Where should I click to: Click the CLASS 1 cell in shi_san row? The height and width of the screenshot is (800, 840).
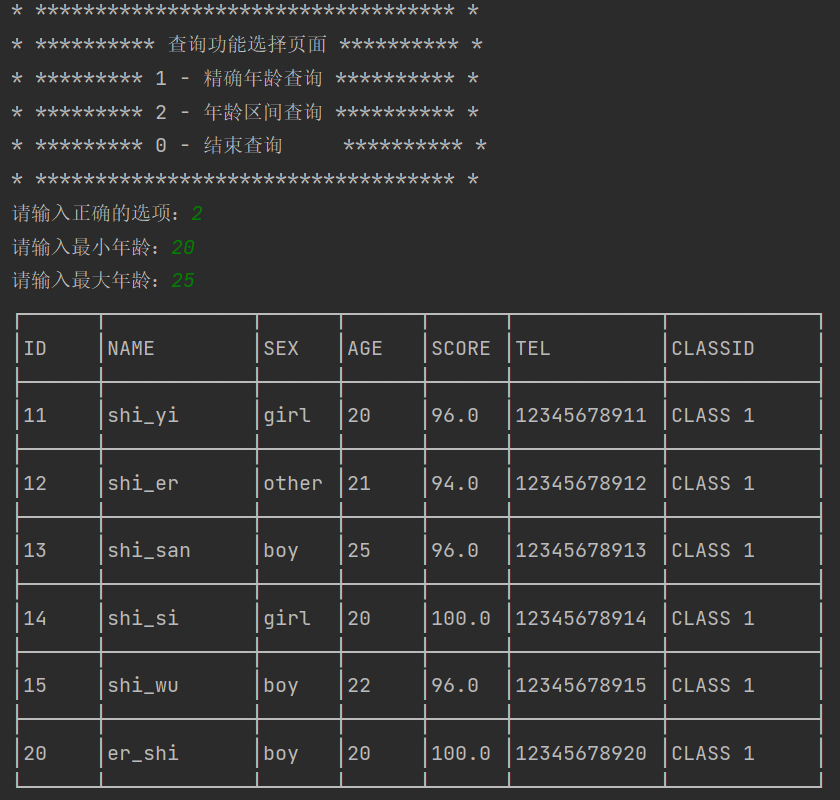click(713, 550)
